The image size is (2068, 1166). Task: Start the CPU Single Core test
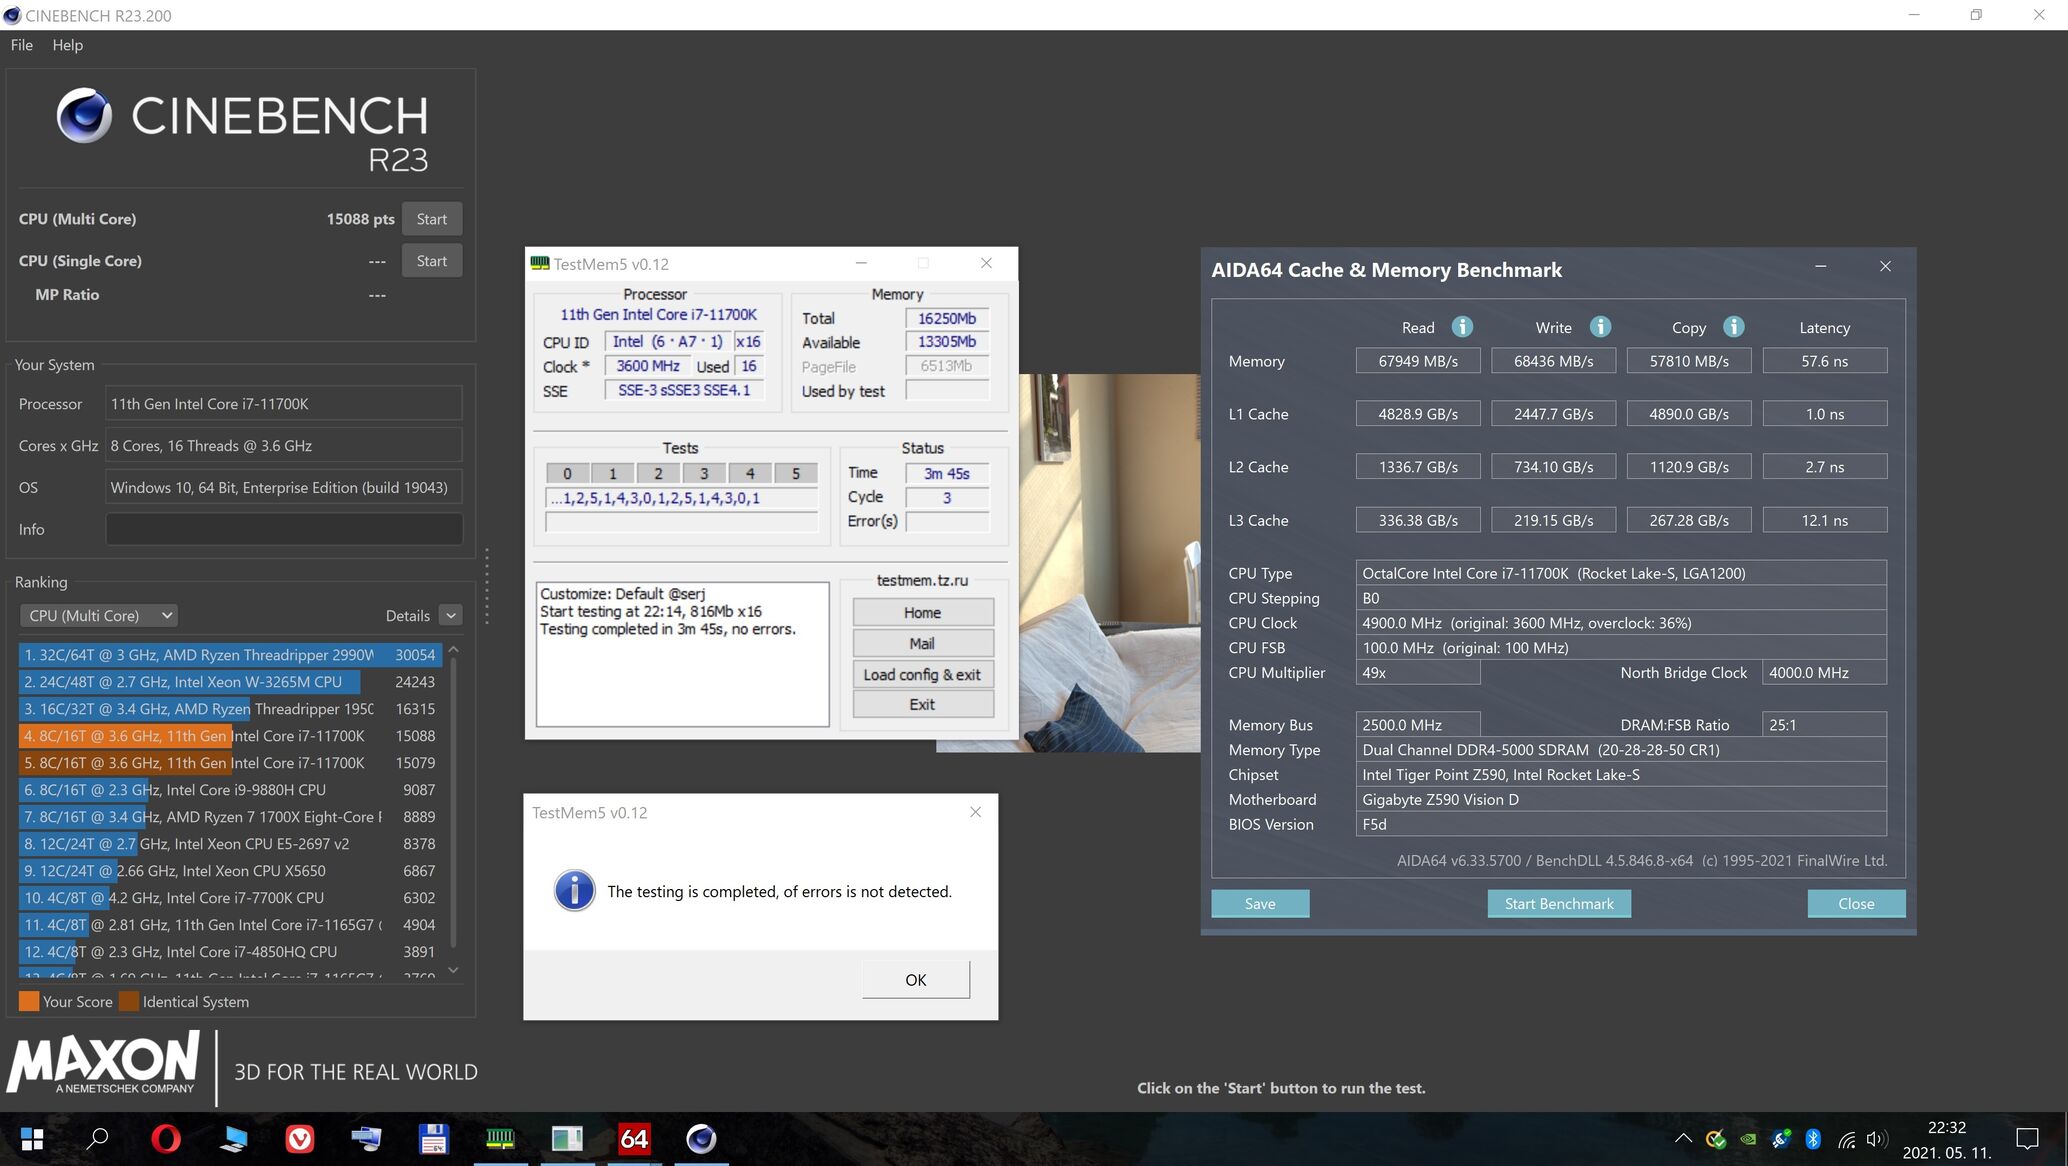432,261
